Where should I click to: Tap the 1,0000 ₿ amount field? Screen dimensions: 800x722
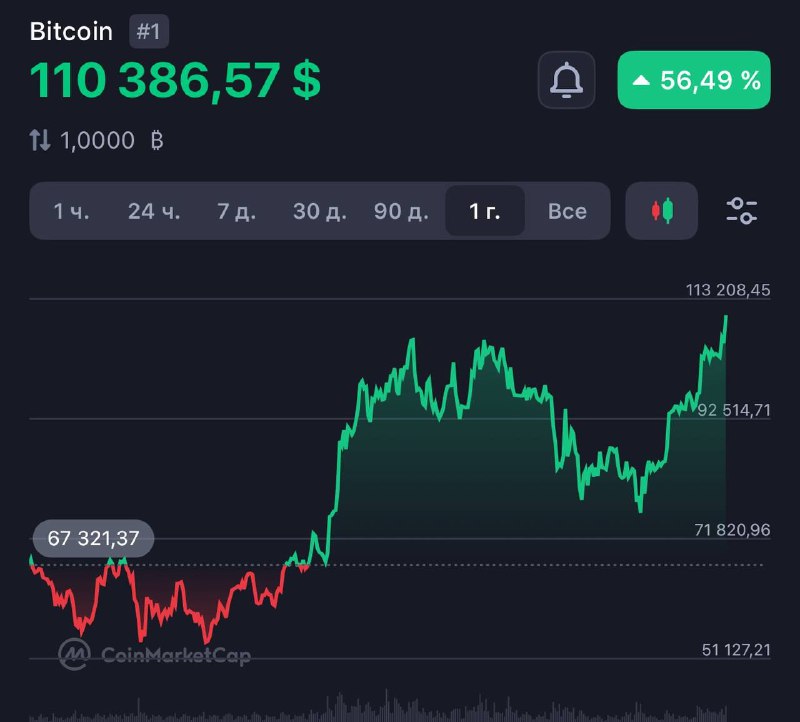tap(111, 140)
